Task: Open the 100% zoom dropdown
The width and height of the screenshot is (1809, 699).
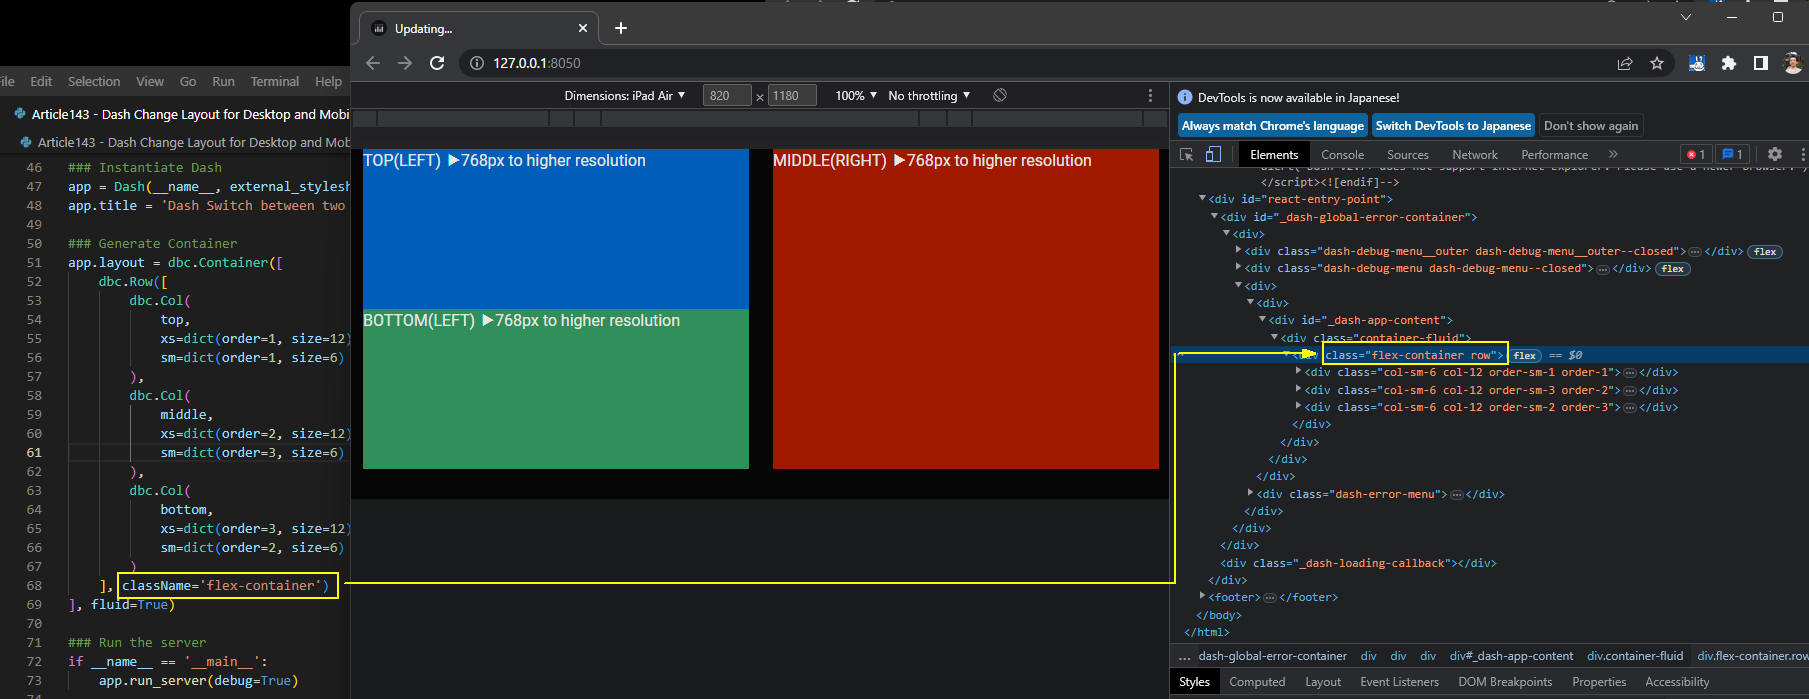Action: 856,96
